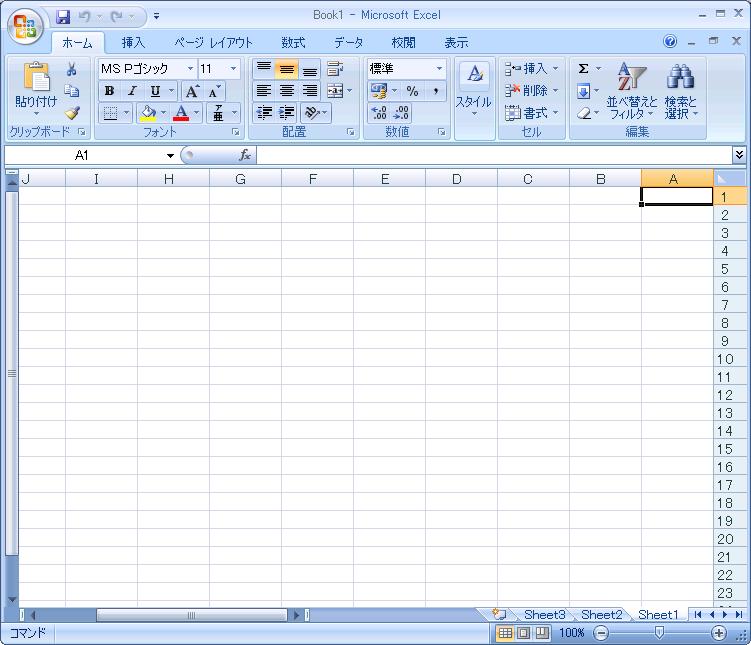Click the text orientation icon

[x=313, y=113]
